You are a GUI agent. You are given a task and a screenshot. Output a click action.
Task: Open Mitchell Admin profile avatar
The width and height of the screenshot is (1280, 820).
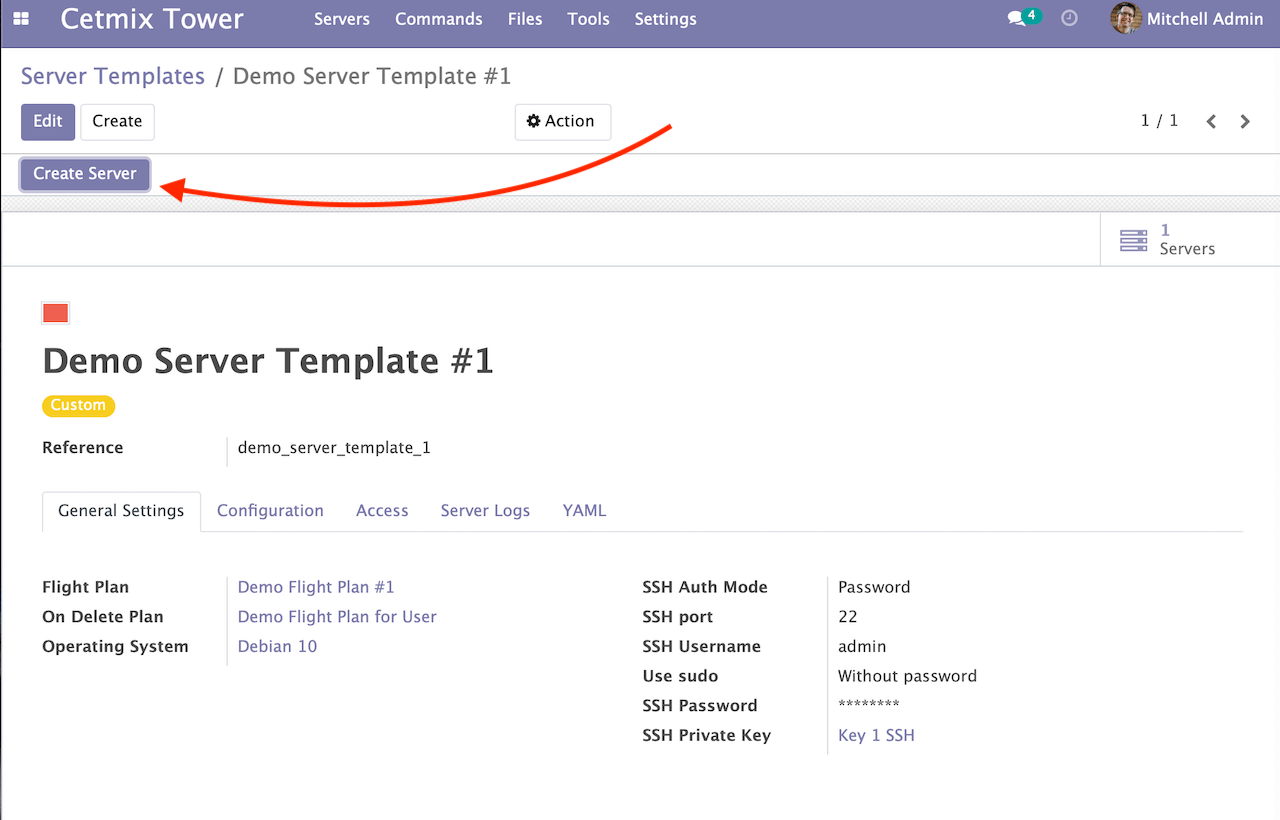(1125, 18)
